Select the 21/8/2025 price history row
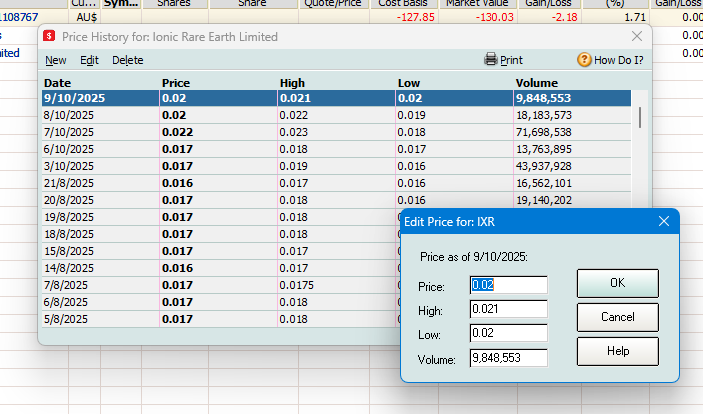Image resolution: width=703 pixels, height=414 pixels. click(x=336, y=183)
